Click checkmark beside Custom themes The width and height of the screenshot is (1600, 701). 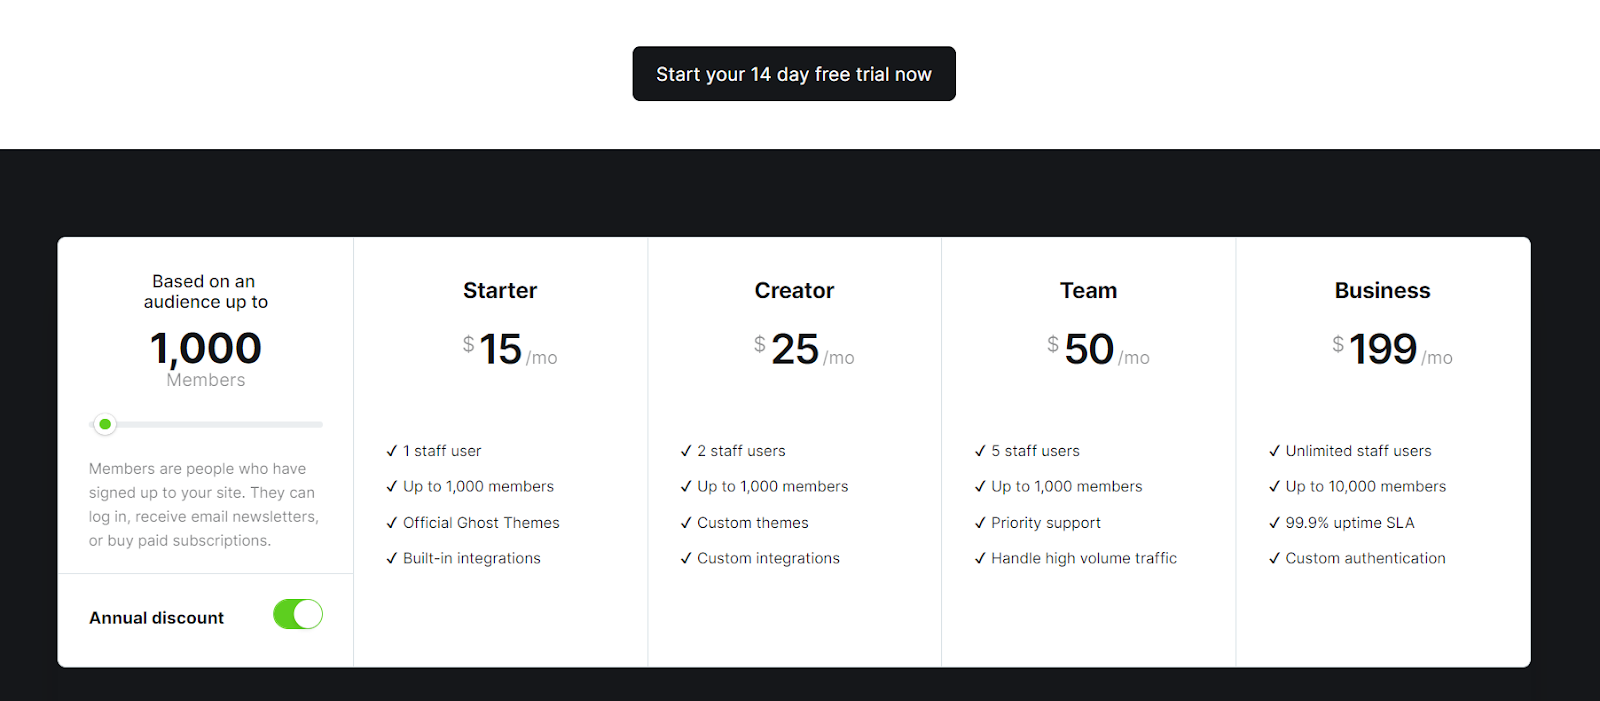[686, 523]
